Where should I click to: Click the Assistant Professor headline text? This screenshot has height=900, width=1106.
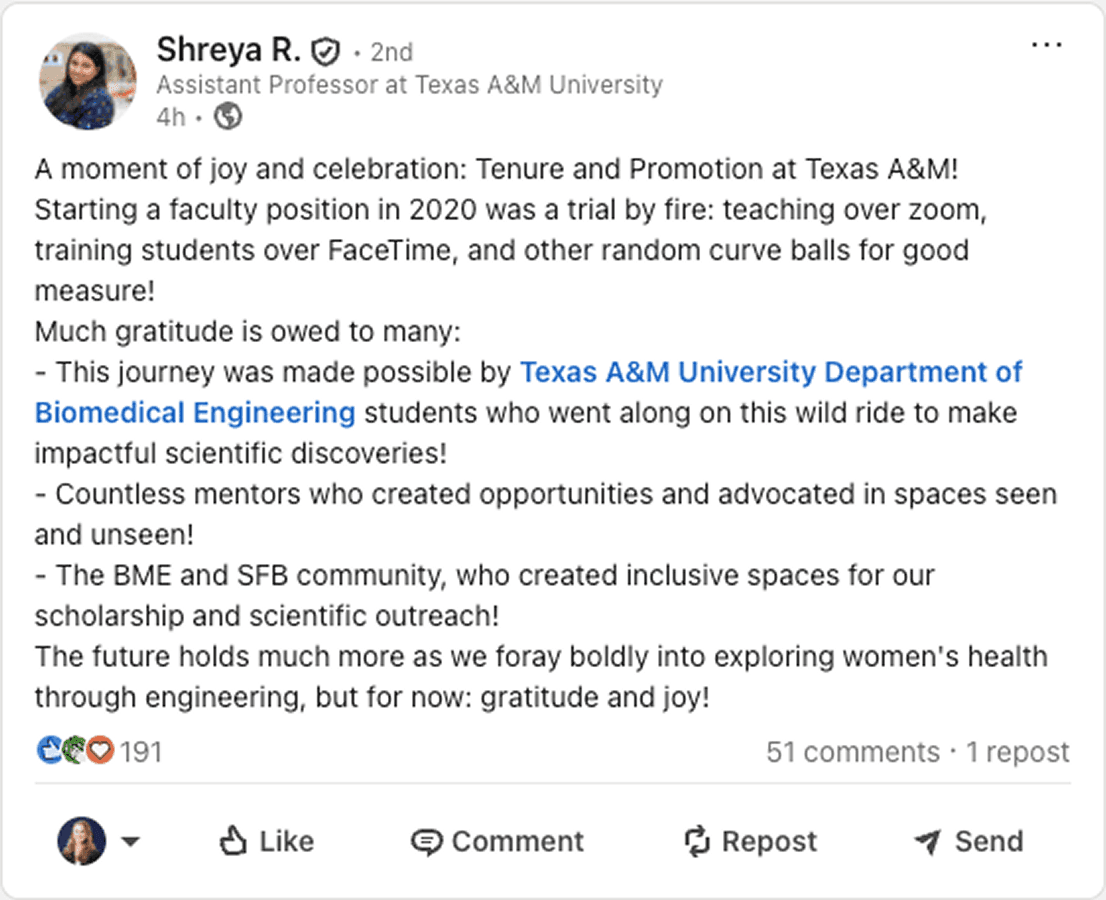409,85
